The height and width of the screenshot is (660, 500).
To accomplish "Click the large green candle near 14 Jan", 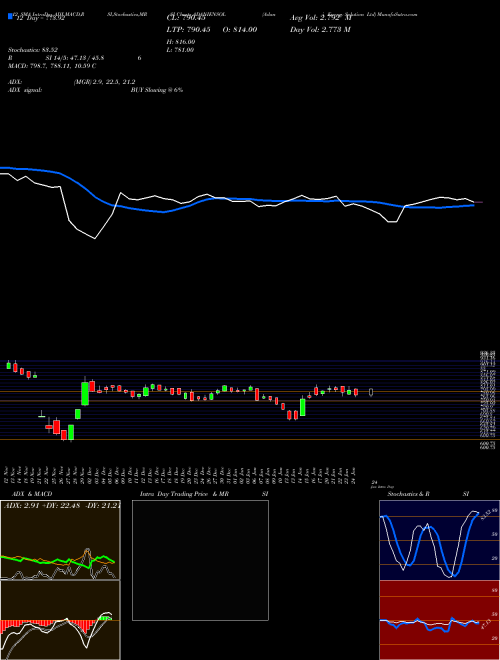I will [302, 407].
